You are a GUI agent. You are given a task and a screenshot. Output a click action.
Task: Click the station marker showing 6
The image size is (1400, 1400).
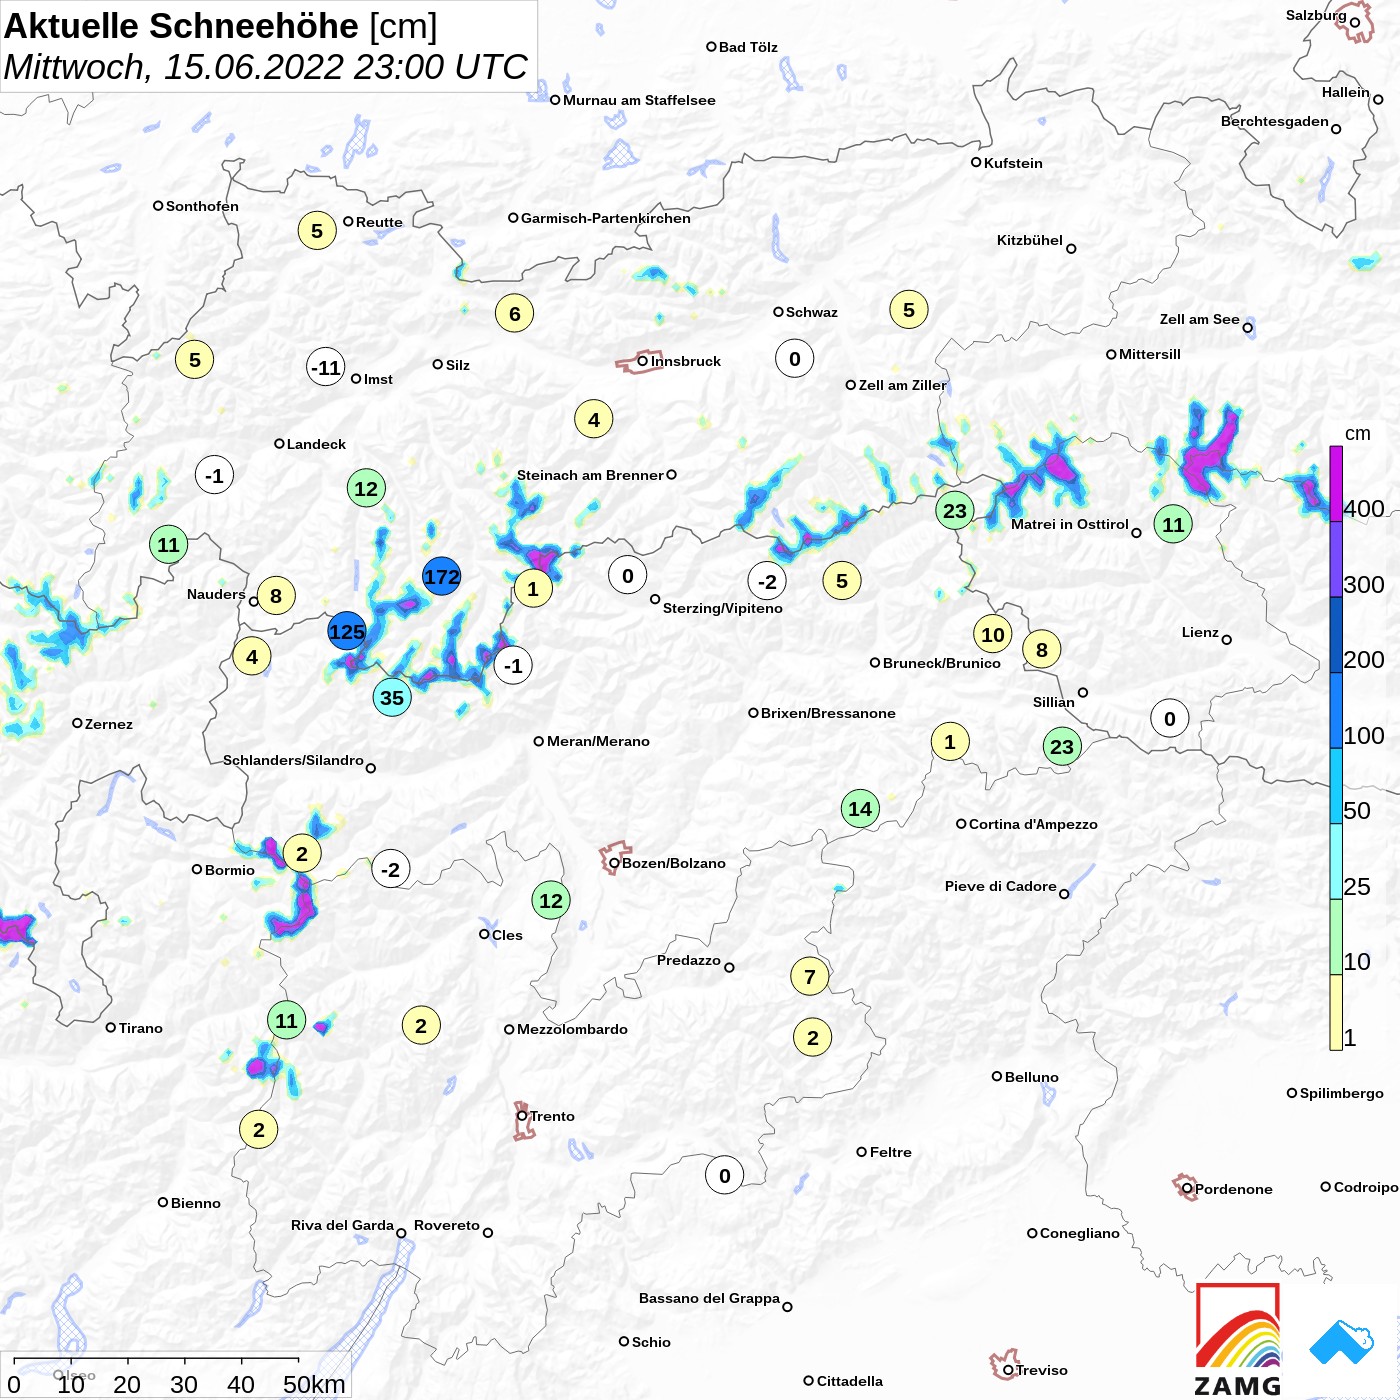tap(515, 314)
